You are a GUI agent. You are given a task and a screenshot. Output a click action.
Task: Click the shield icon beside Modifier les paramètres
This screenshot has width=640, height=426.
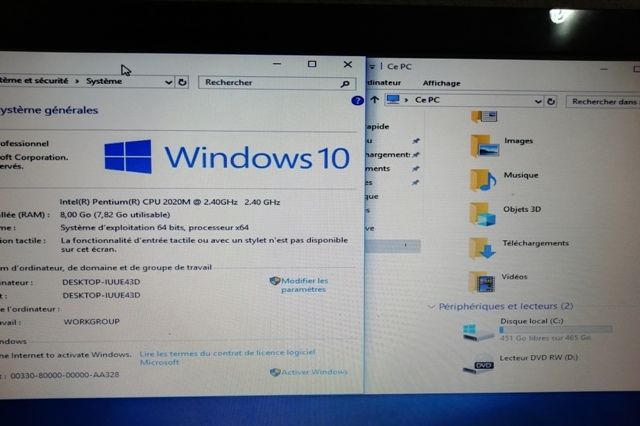pyautogui.click(x=275, y=281)
